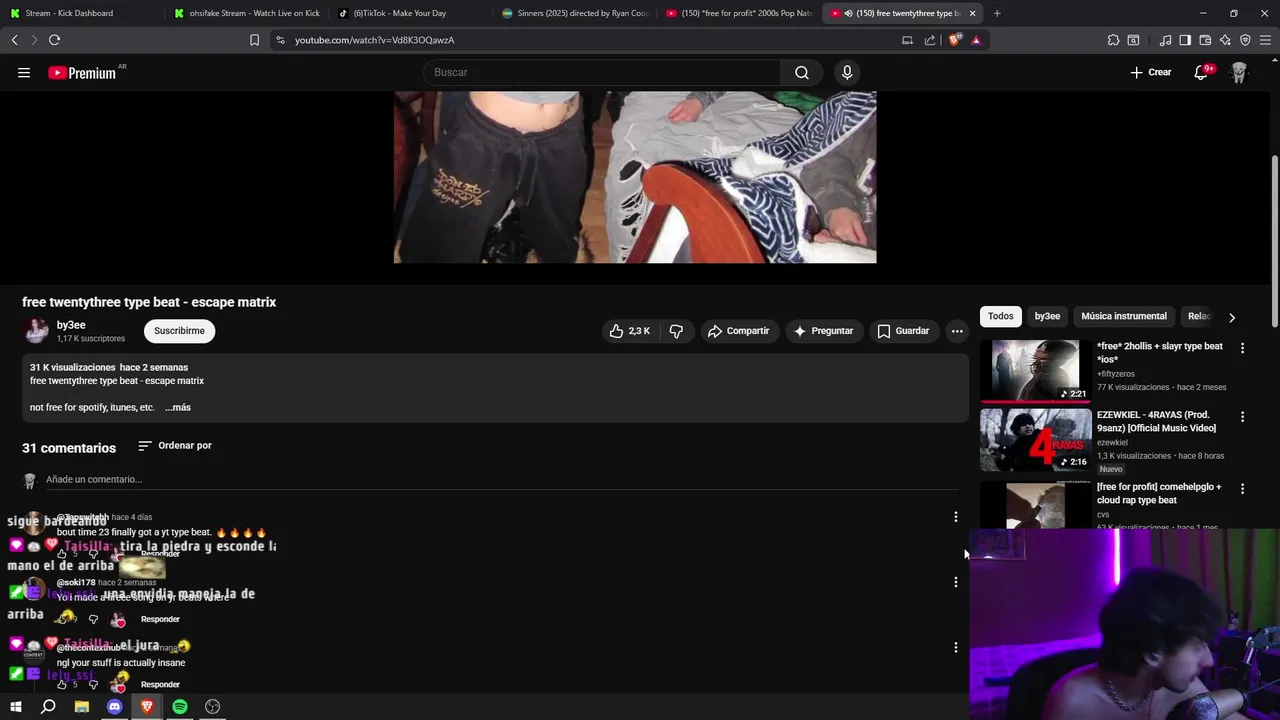Open YouTube notifications bell
The width and height of the screenshot is (1280, 720).
tap(1202, 72)
